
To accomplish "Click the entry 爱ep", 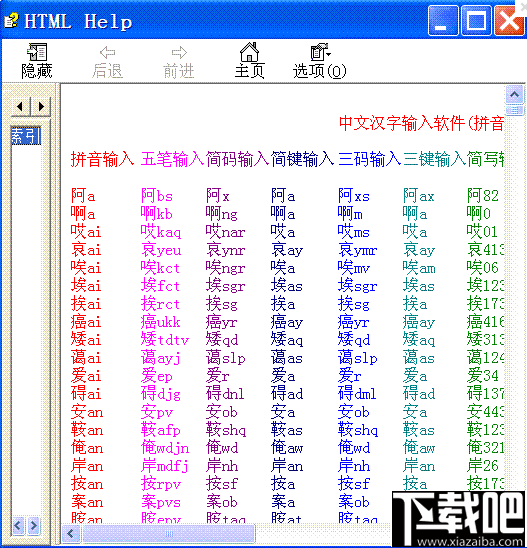I will 157,376.
